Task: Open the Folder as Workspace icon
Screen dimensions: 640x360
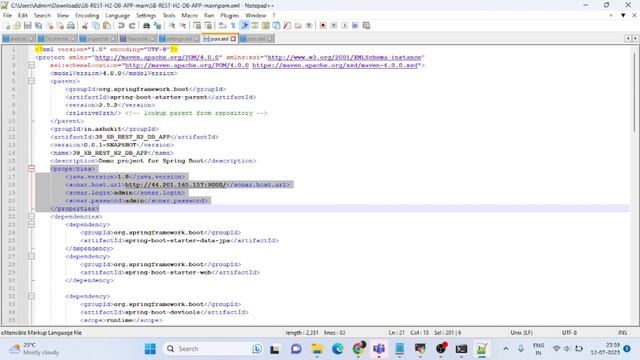Action: tap(298, 26)
